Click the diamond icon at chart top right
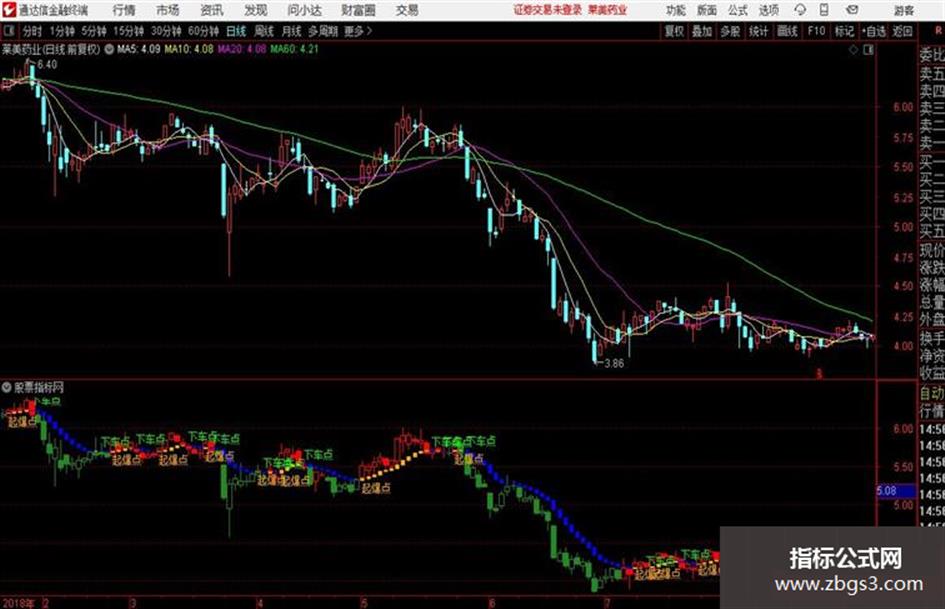 pyautogui.click(x=853, y=50)
